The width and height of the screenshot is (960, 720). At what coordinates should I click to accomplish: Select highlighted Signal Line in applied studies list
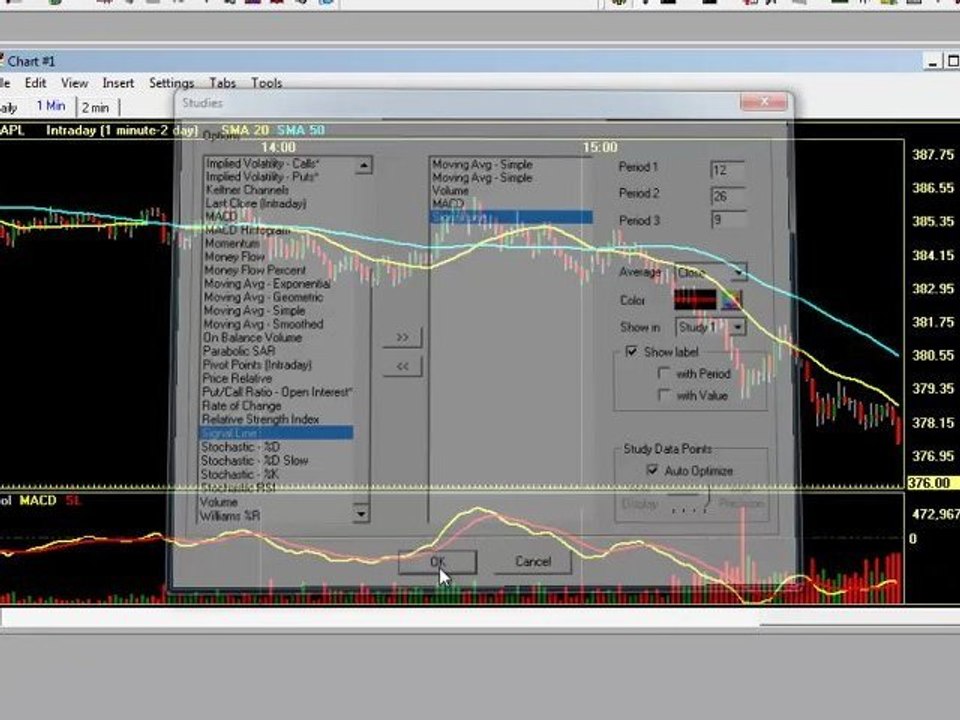[511, 217]
